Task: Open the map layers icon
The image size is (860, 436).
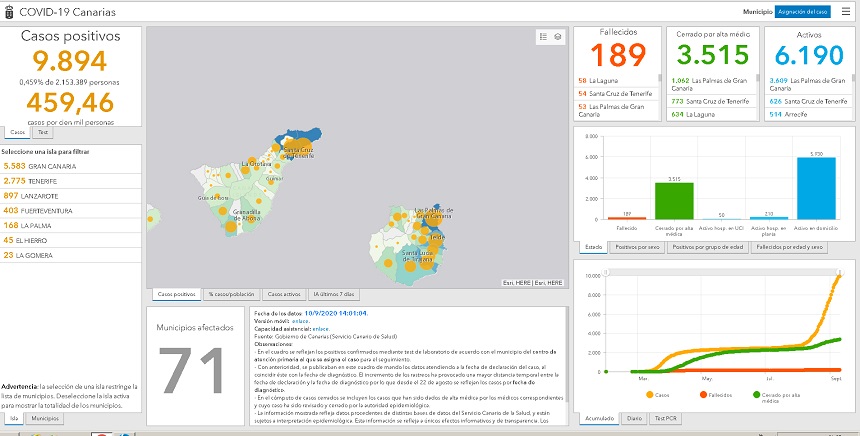Action: (x=558, y=36)
